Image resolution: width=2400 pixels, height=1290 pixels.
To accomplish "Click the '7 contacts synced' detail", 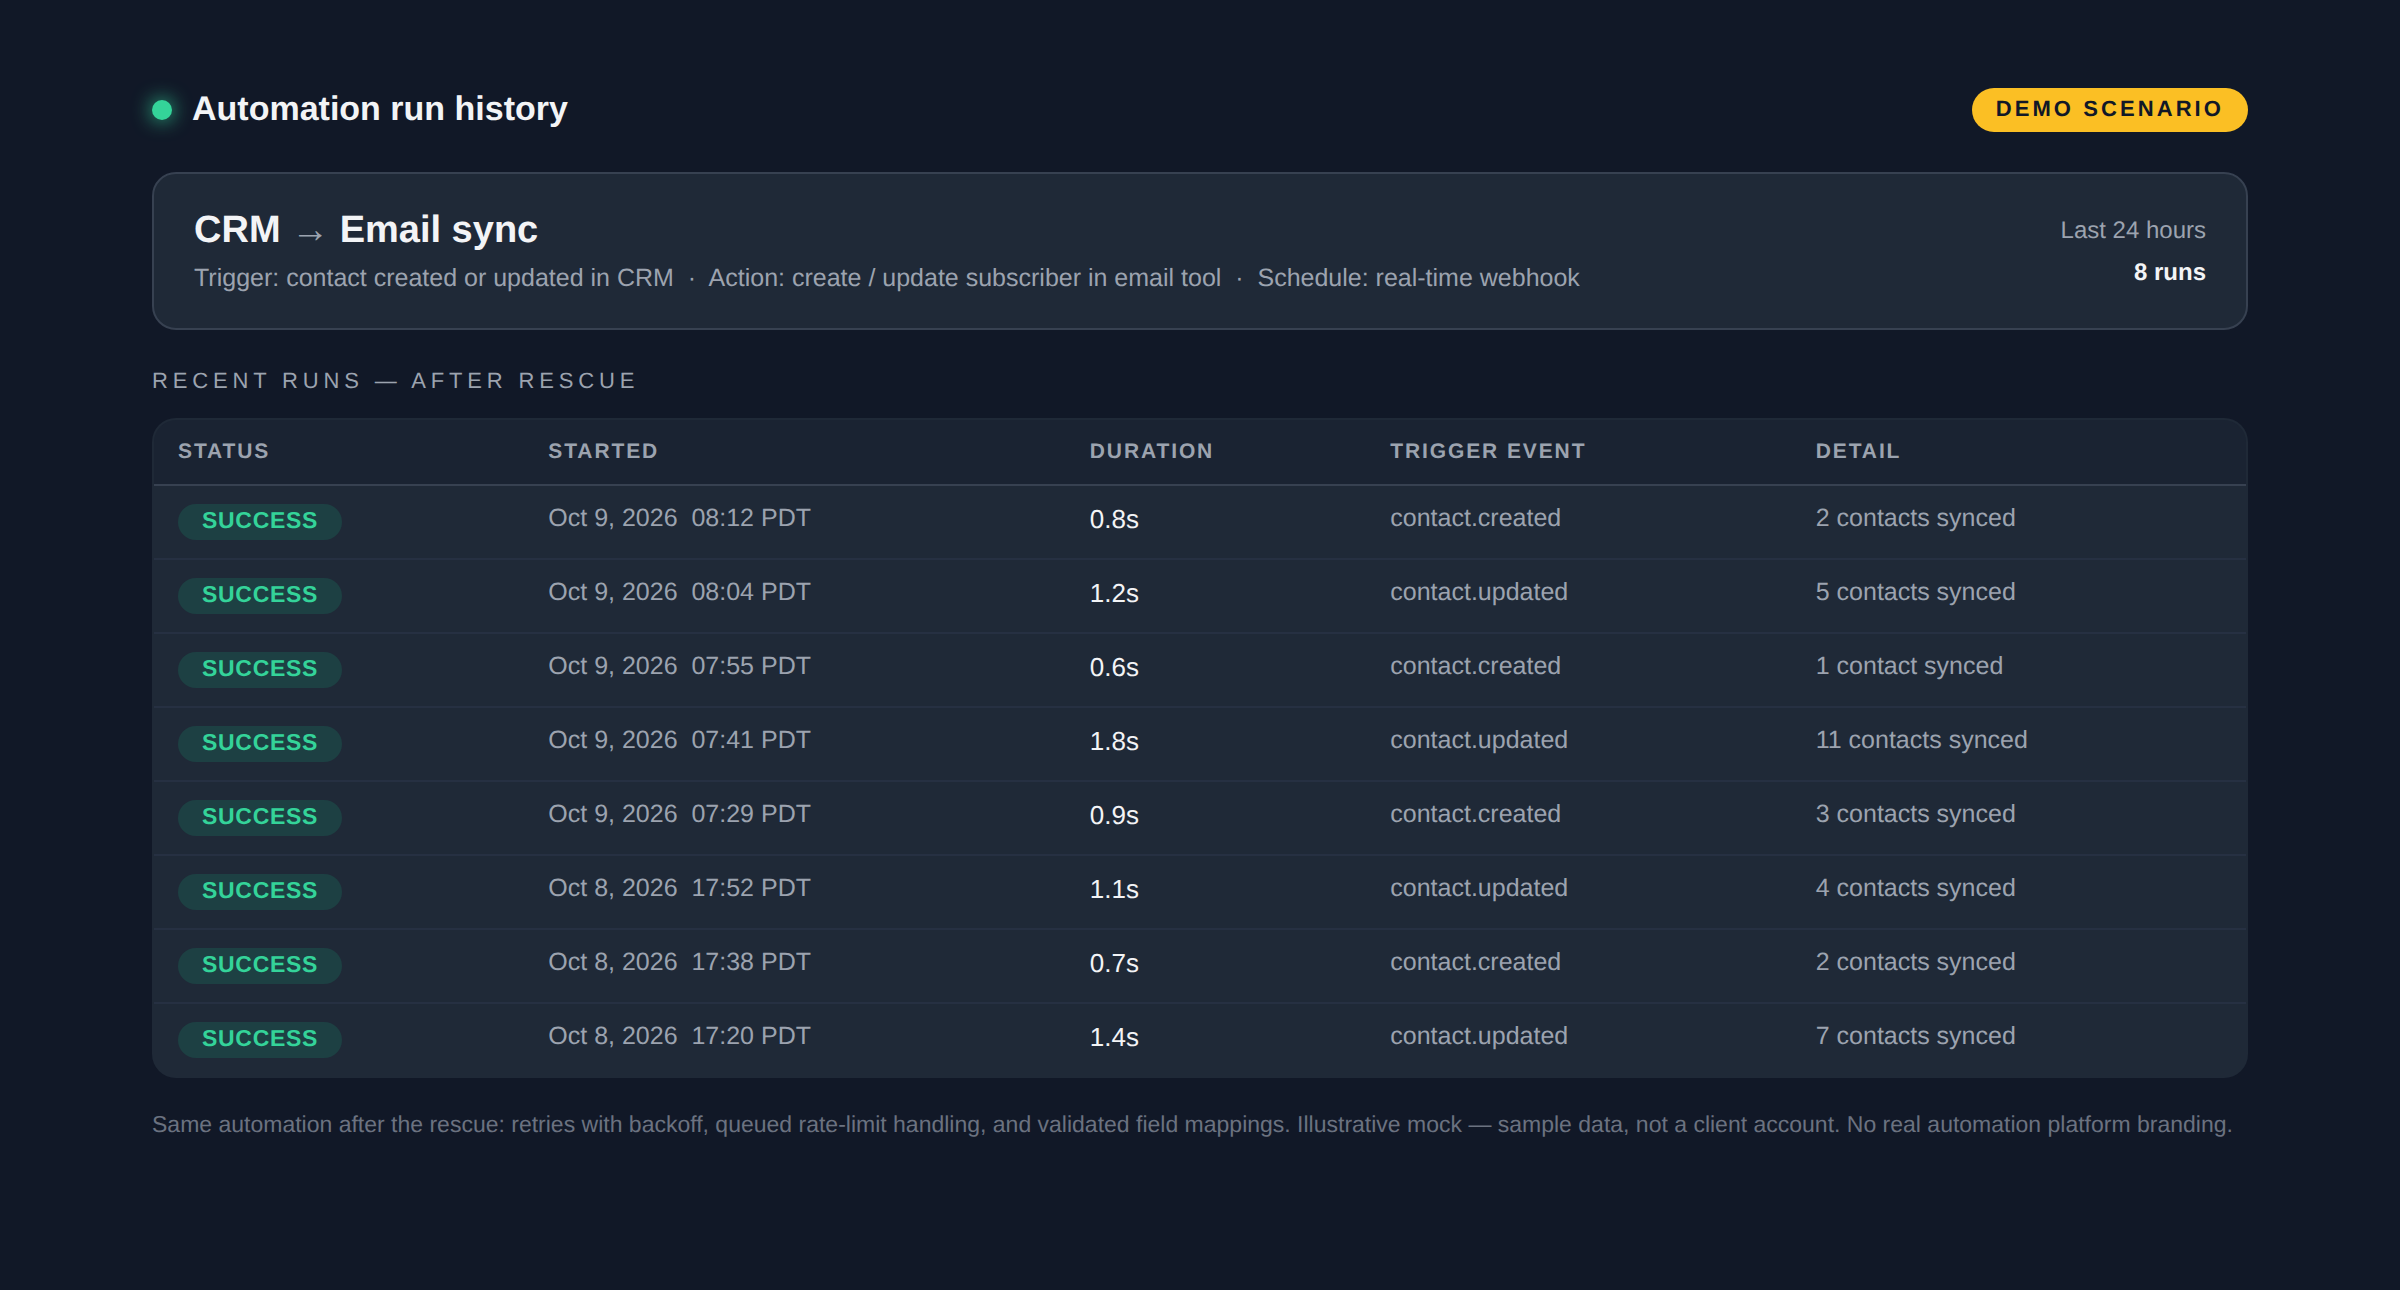I will [1915, 1036].
